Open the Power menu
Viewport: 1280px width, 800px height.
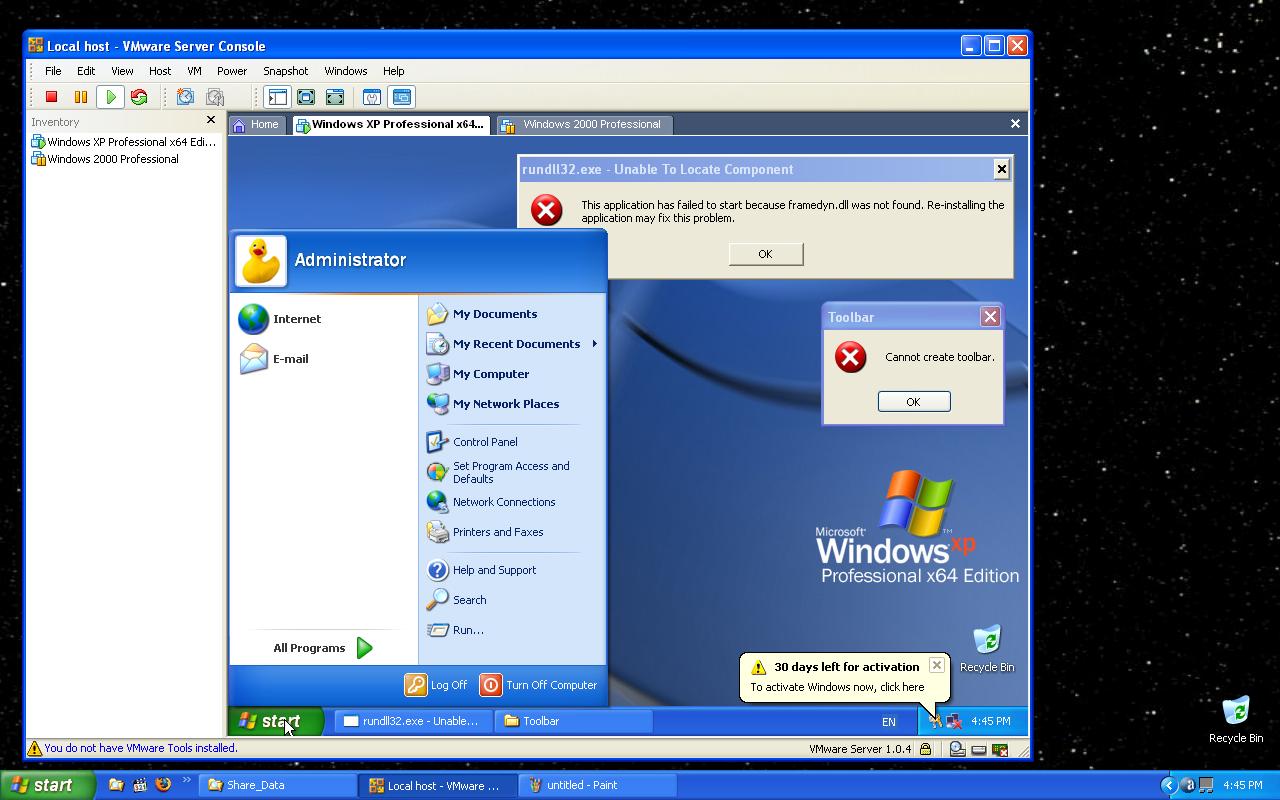[x=232, y=71]
